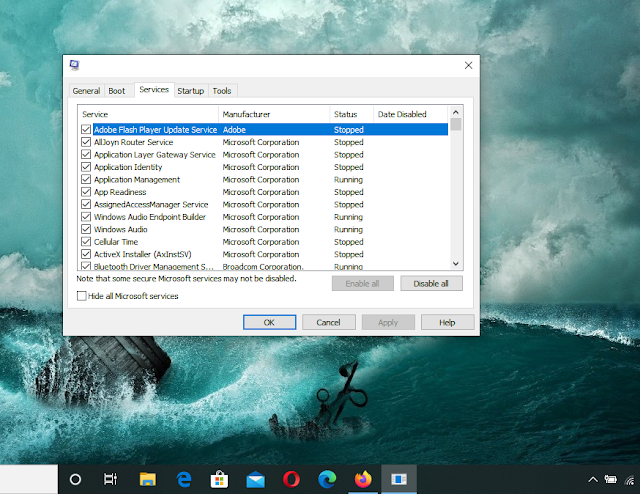Confirm with the OK button

[269, 322]
